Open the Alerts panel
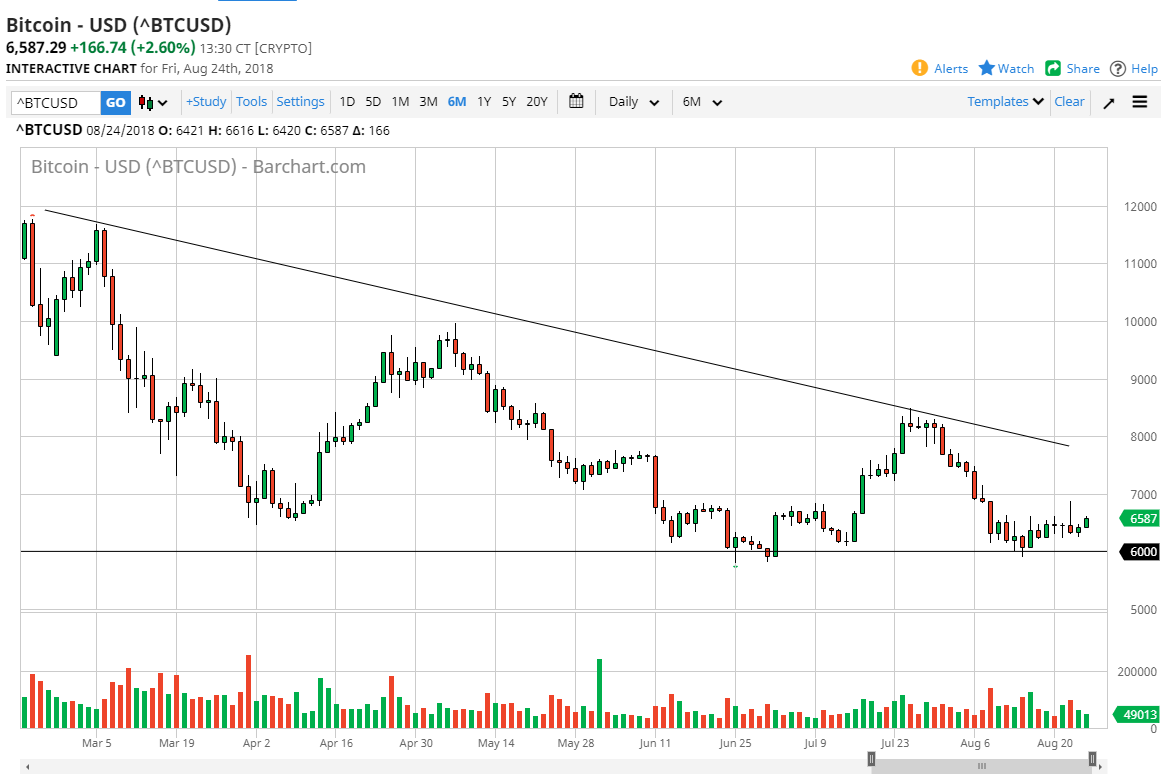1173x781 pixels. (x=940, y=68)
